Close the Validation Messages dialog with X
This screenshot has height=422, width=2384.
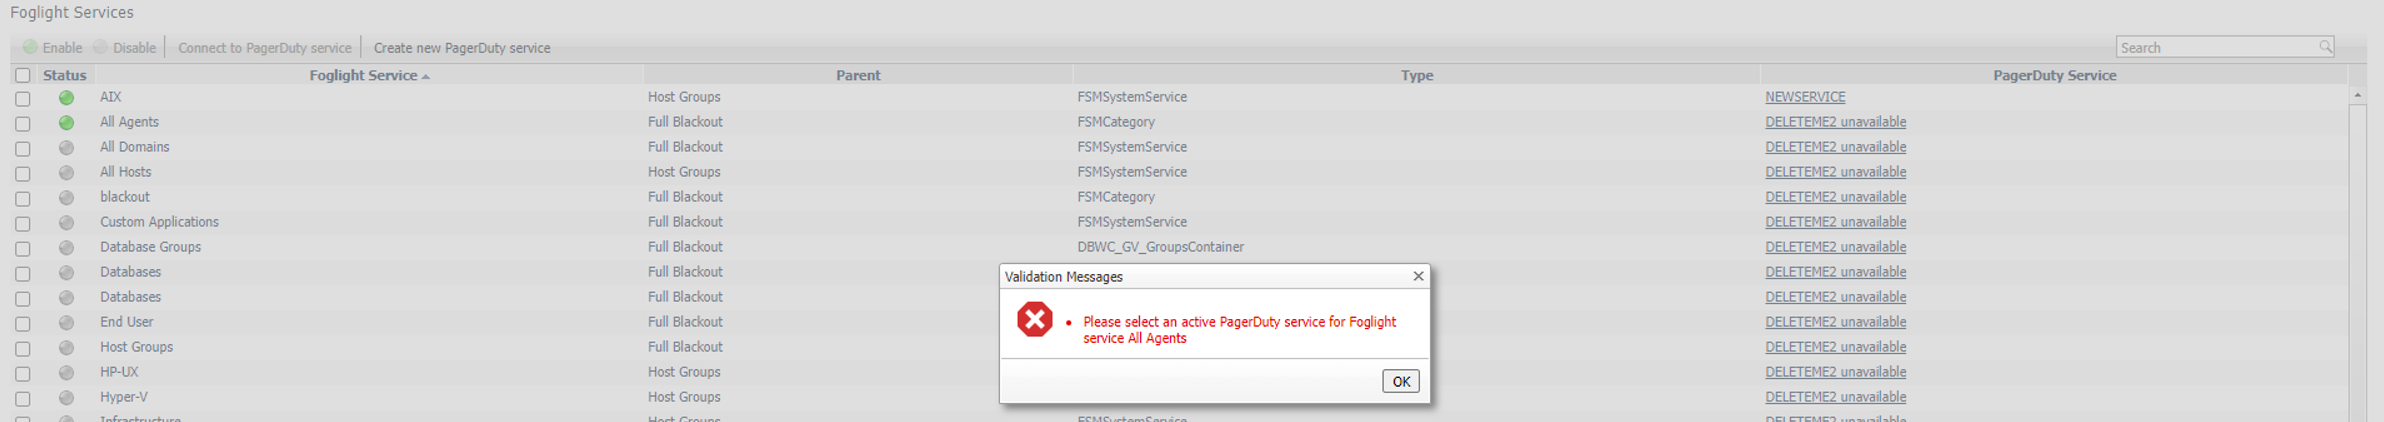point(1418,276)
